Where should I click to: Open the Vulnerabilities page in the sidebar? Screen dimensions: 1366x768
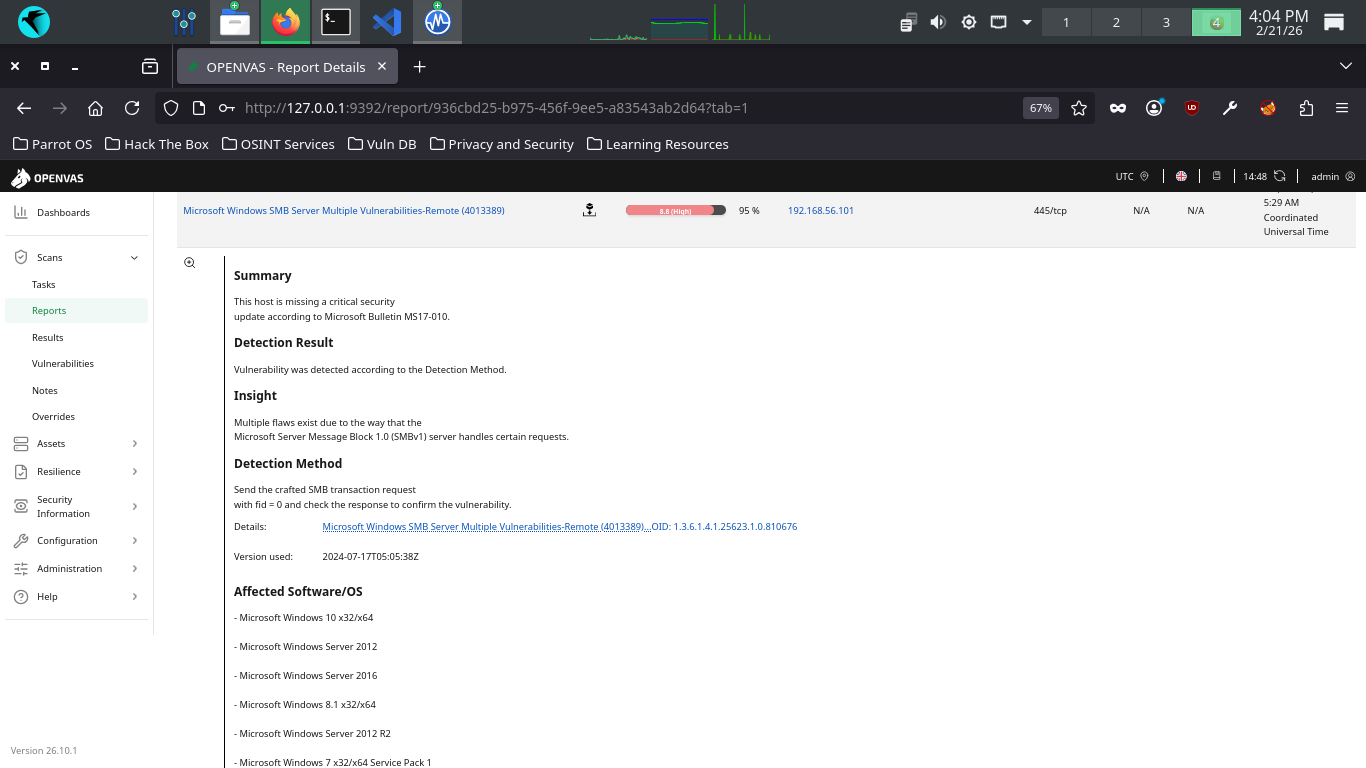[63, 364]
